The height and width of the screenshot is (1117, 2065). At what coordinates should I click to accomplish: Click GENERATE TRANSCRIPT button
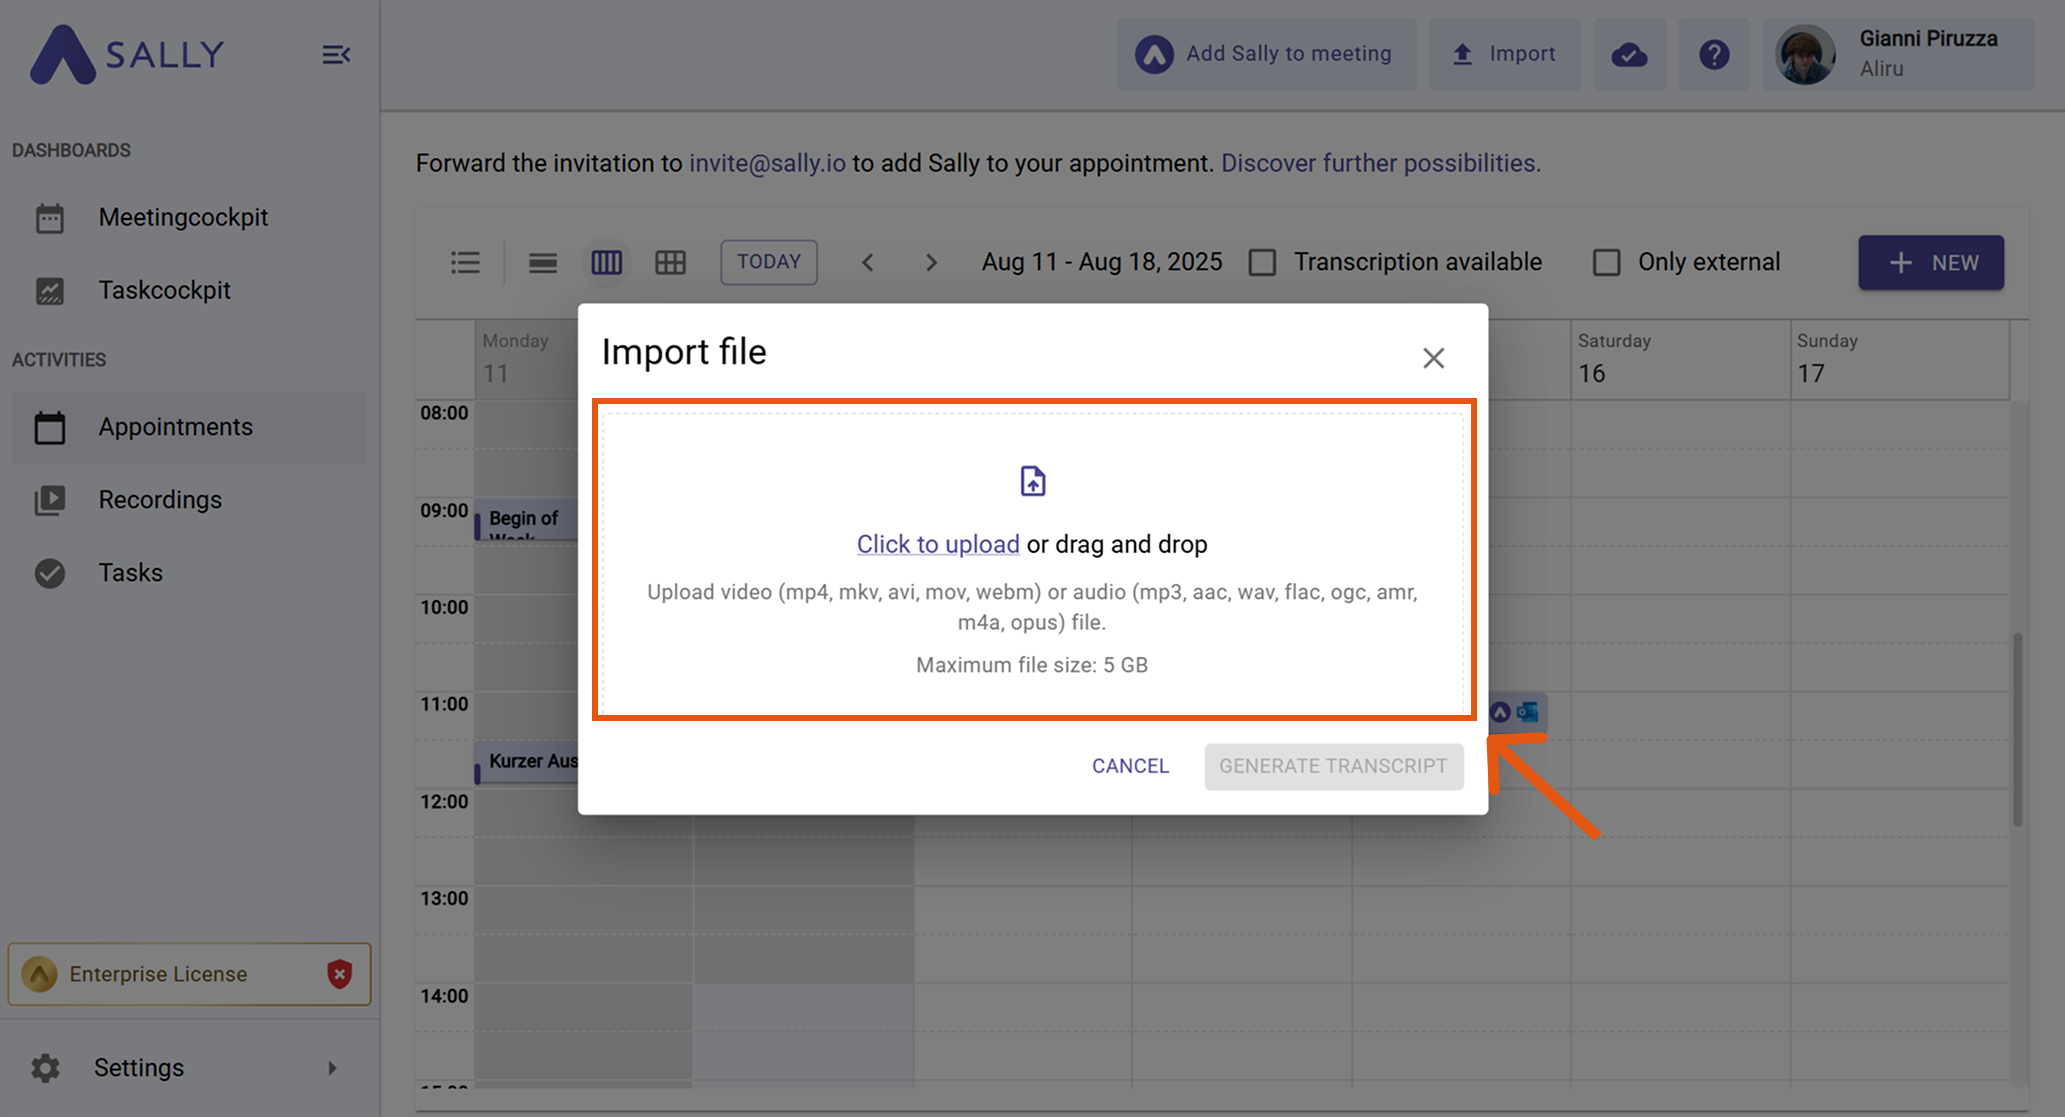point(1333,766)
